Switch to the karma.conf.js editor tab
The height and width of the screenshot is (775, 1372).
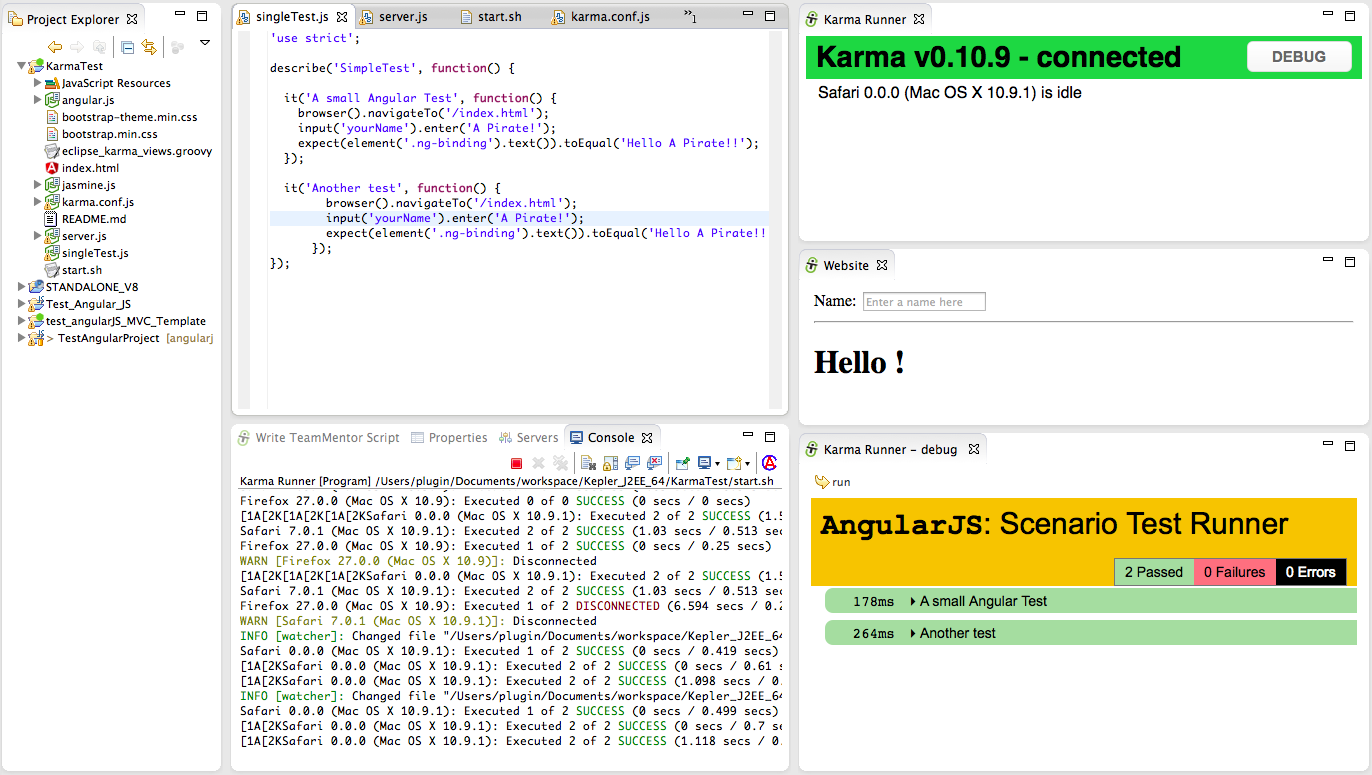(601, 17)
